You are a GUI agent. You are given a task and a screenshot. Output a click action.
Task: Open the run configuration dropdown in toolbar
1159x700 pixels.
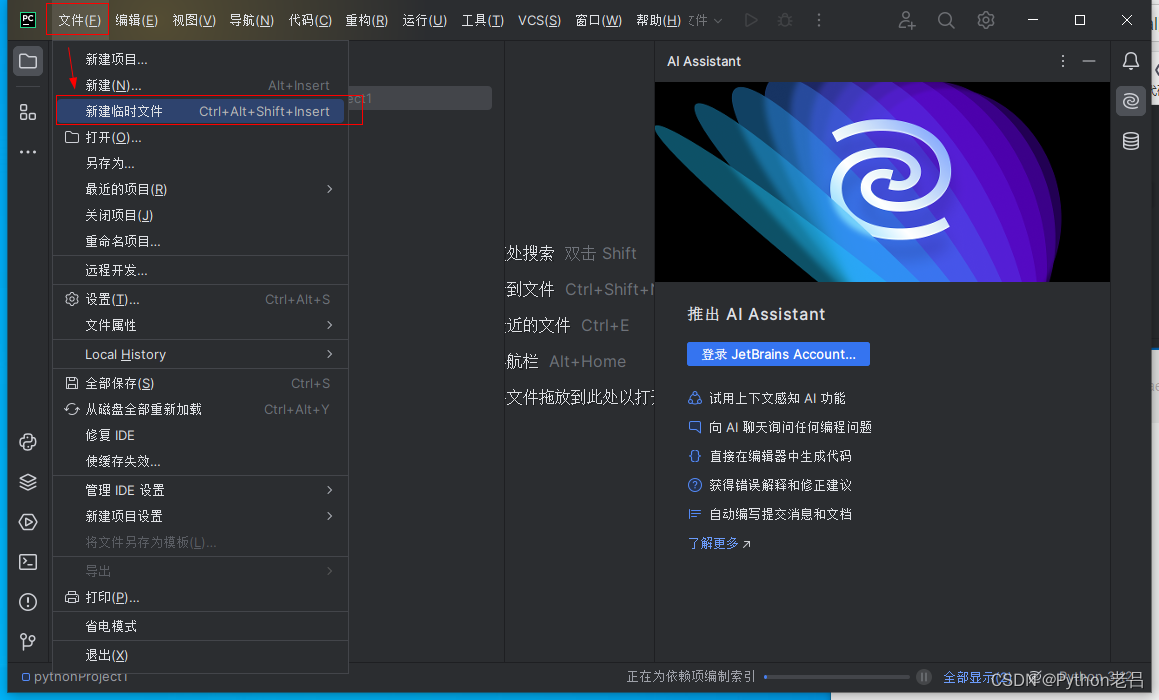pos(706,20)
